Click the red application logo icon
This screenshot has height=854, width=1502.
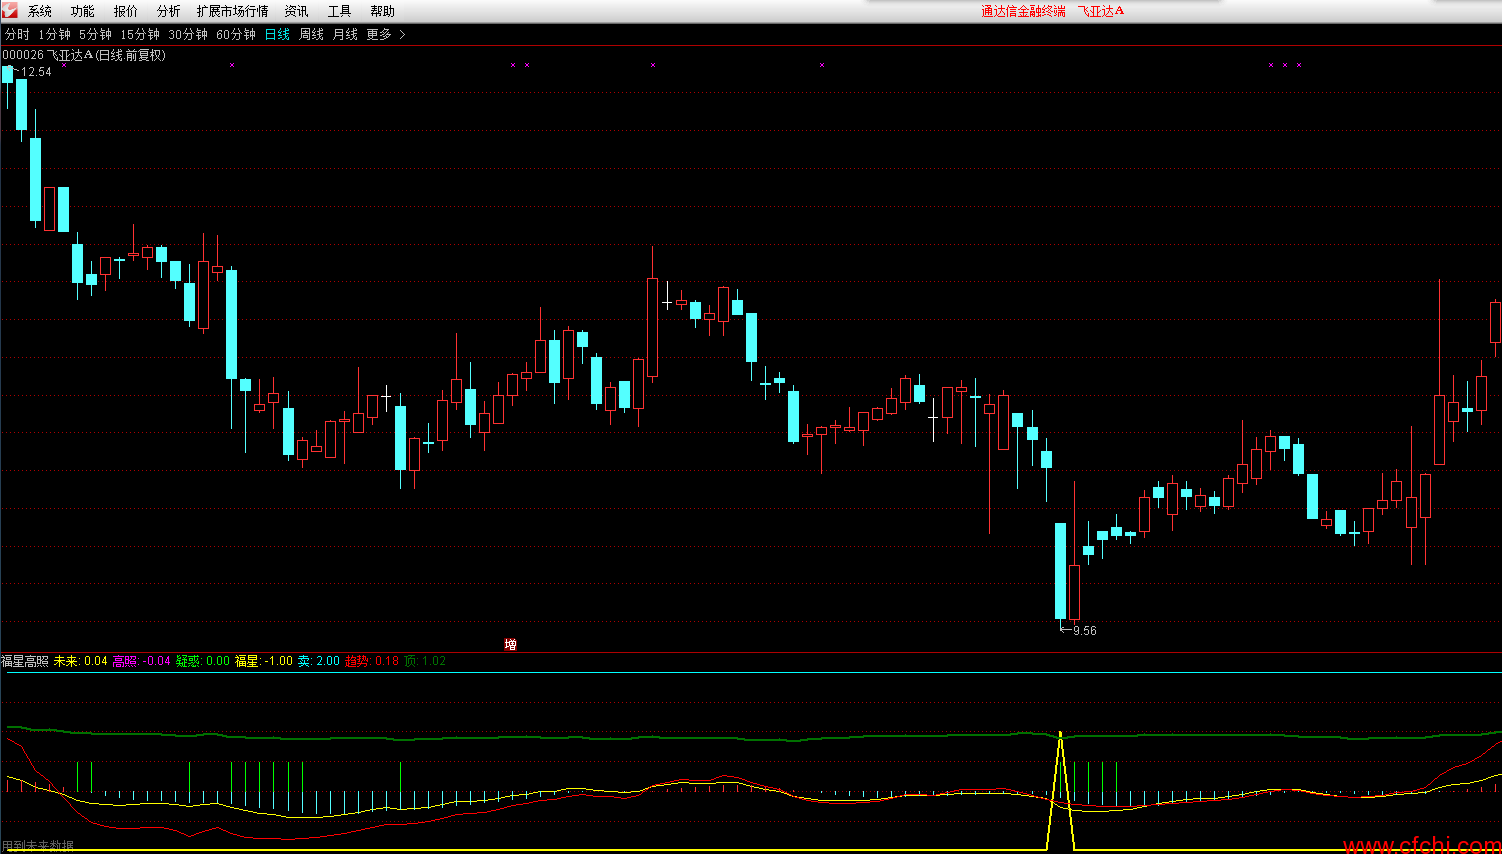pos(9,10)
